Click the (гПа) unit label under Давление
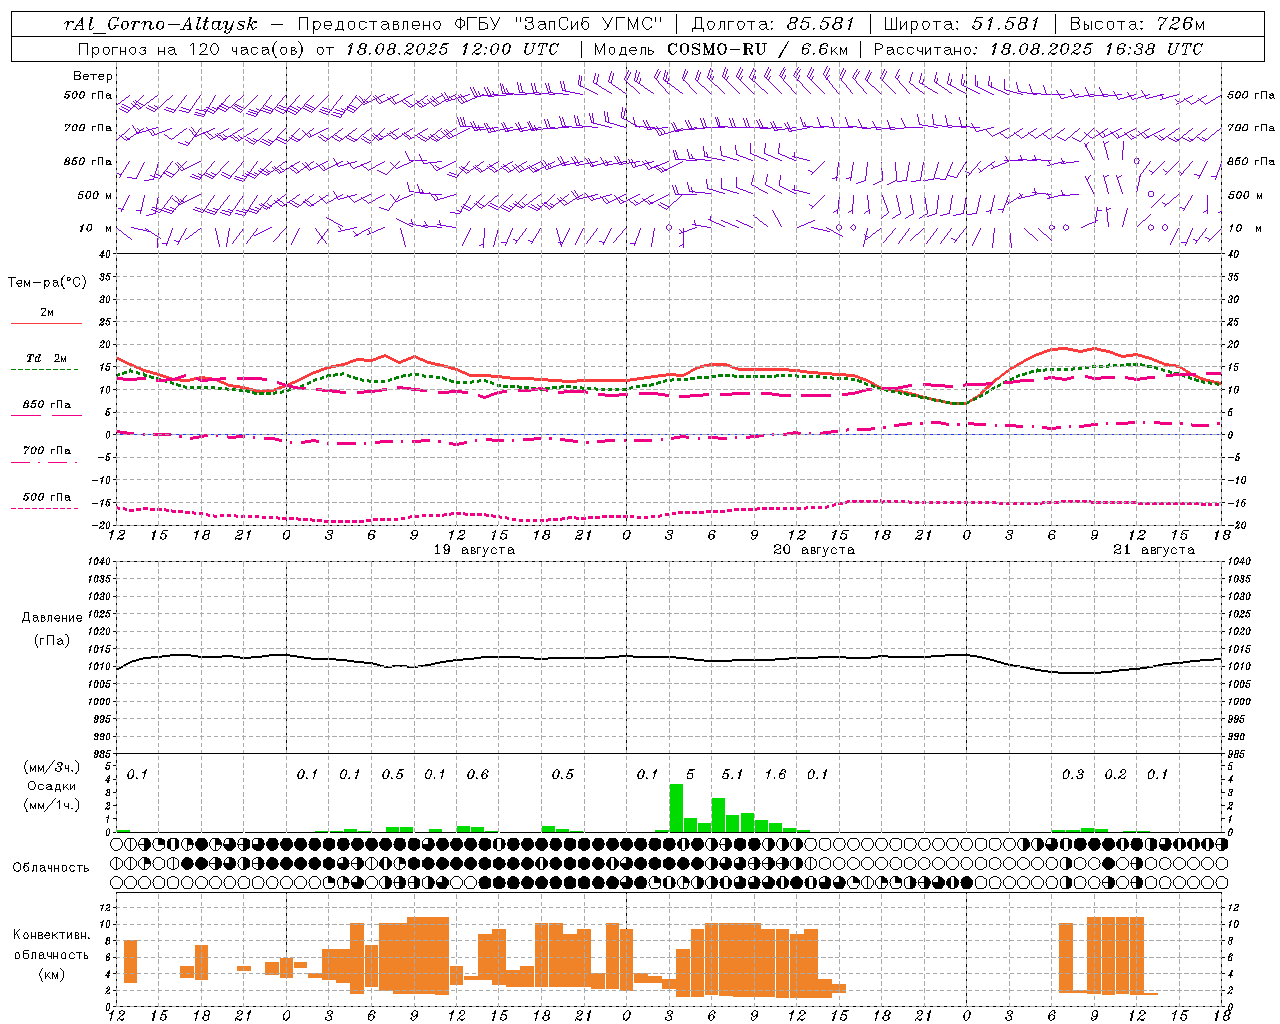The image size is (1280, 1024). tap(52, 641)
